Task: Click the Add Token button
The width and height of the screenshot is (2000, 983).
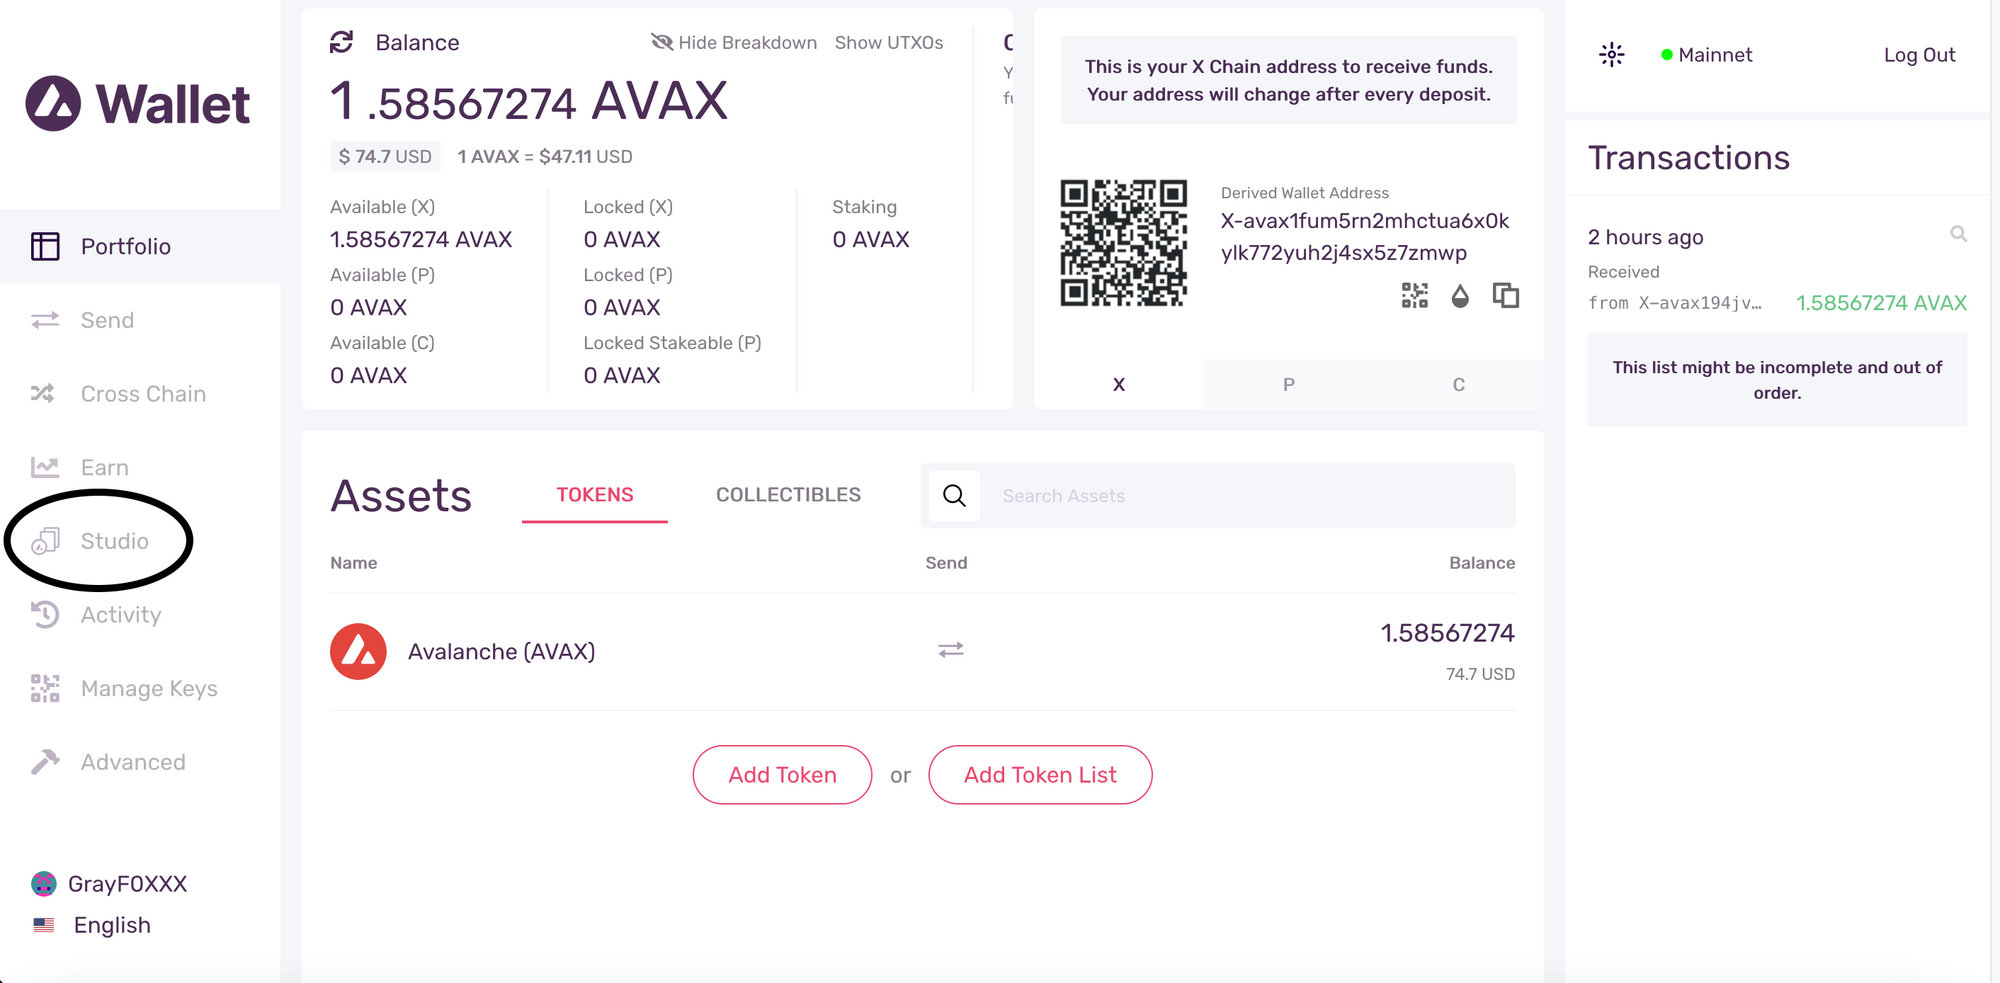Action: [x=782, y=775]
